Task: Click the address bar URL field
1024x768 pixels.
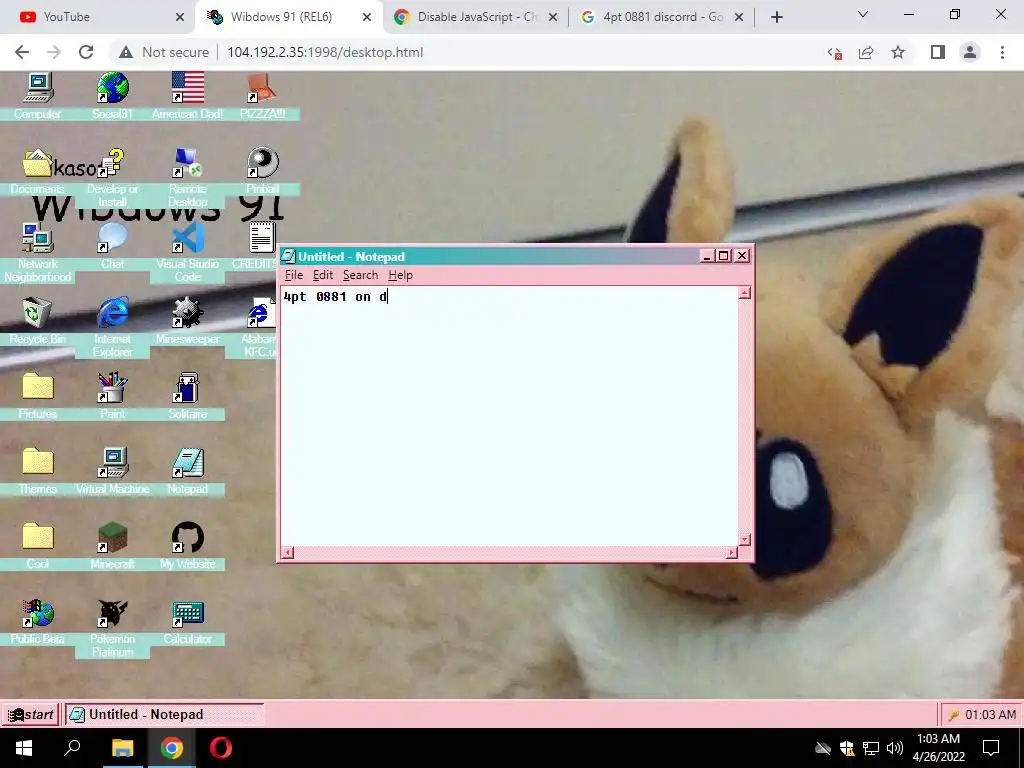Action: [x=509, y=52]
